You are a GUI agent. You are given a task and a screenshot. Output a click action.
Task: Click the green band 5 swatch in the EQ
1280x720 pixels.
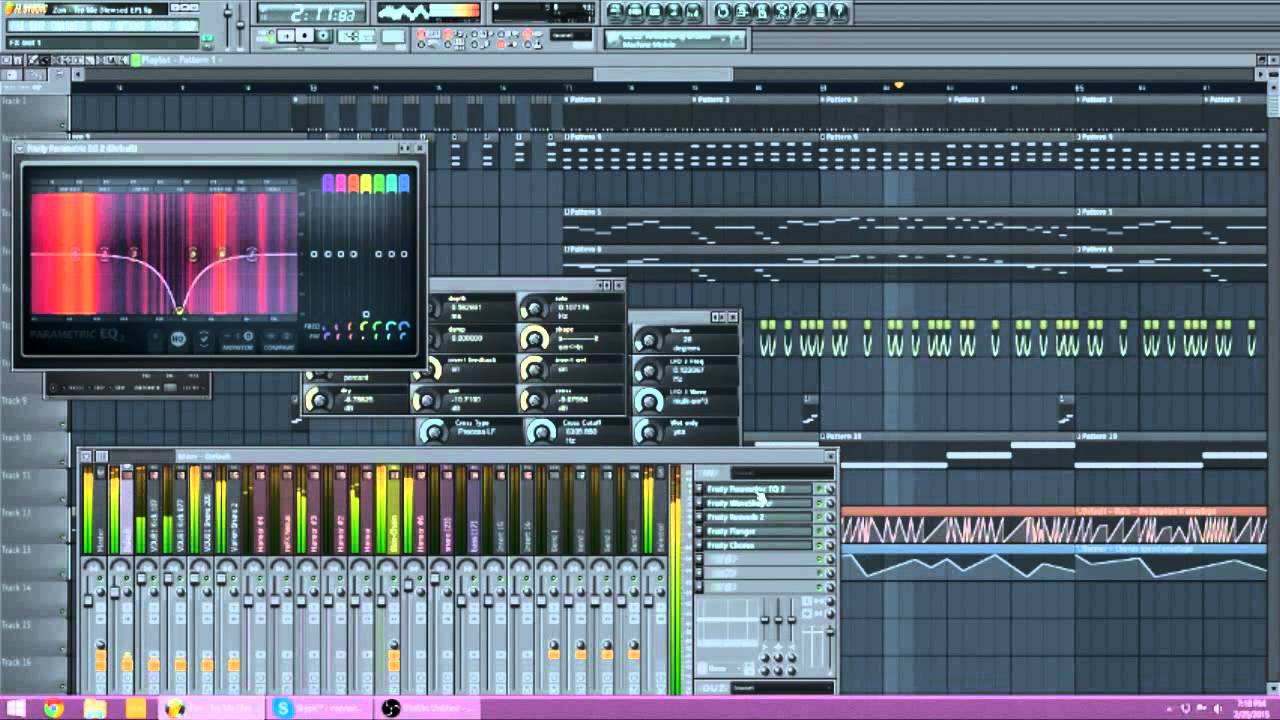(x=378, y=183)
